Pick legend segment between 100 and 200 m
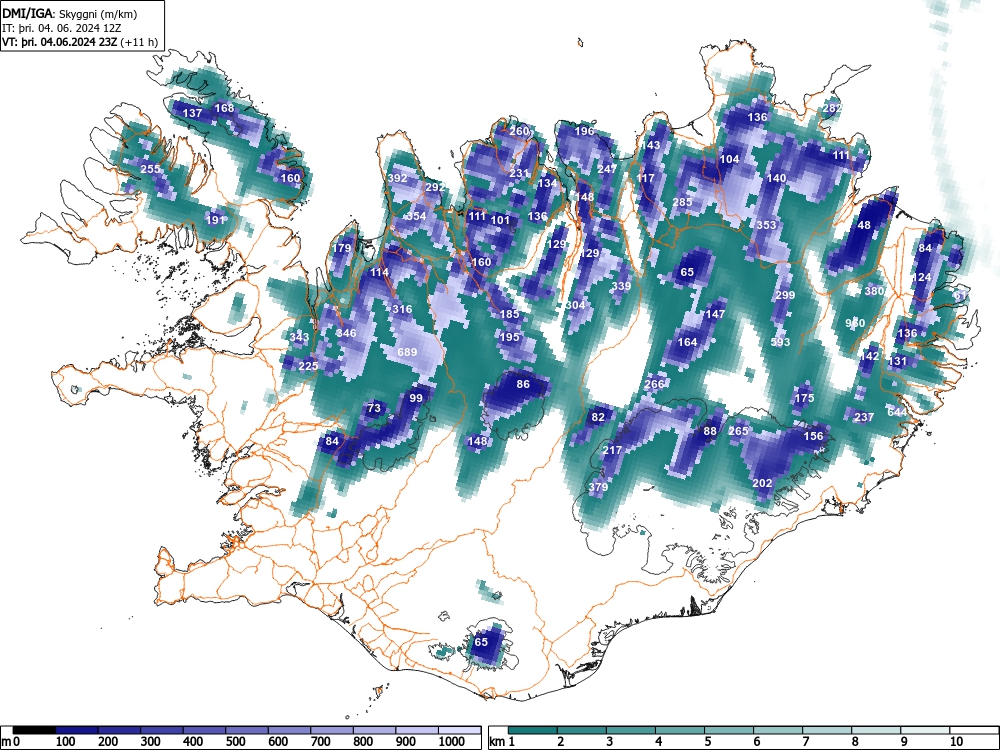The height and width of the screenshot is (750, 1000). [x=77, y=730]
